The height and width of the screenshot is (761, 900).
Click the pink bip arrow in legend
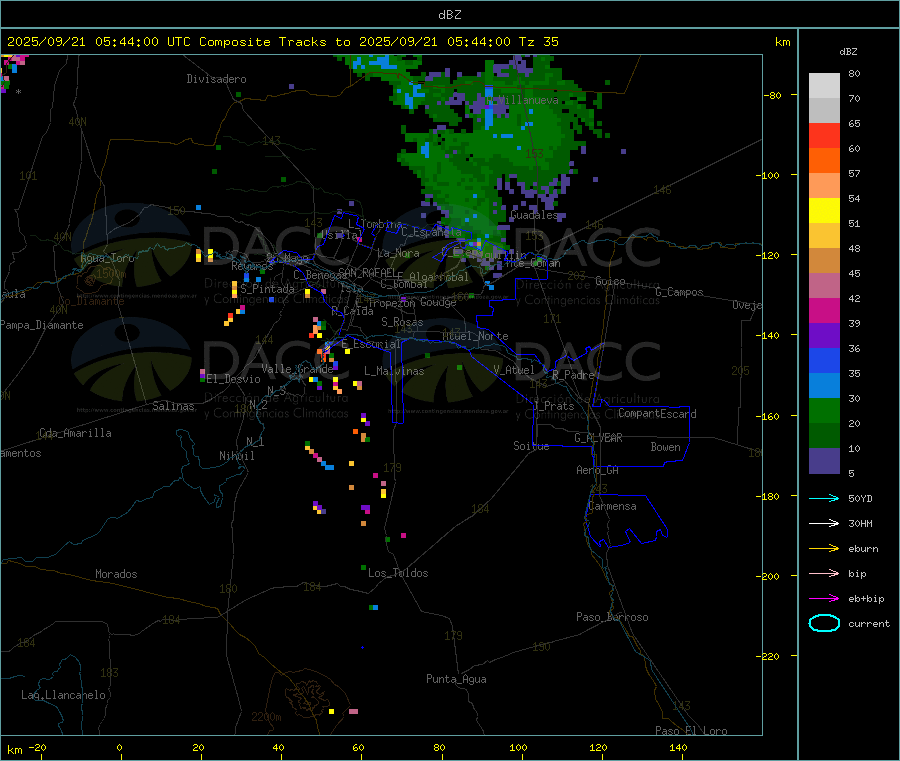pyautogui.click(x=824, y=573)
